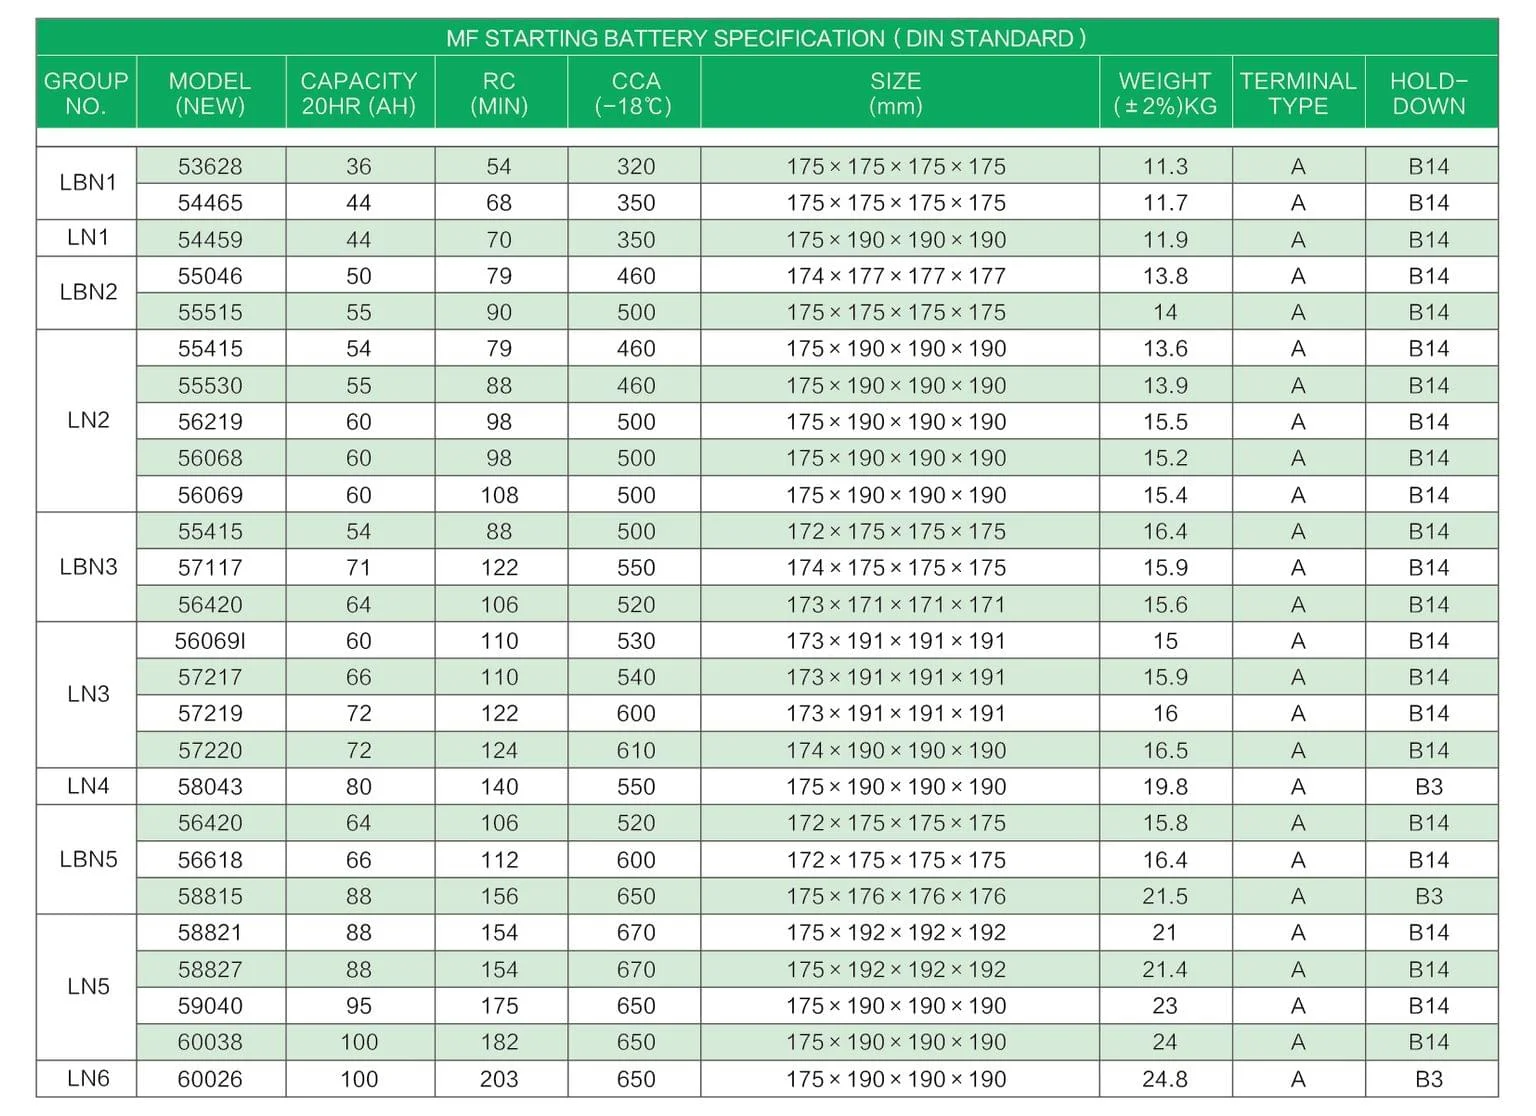Viewport: 1536px width, 1116px height.
Task: Click the GROUP NO. column header
Action: [86, 93]
